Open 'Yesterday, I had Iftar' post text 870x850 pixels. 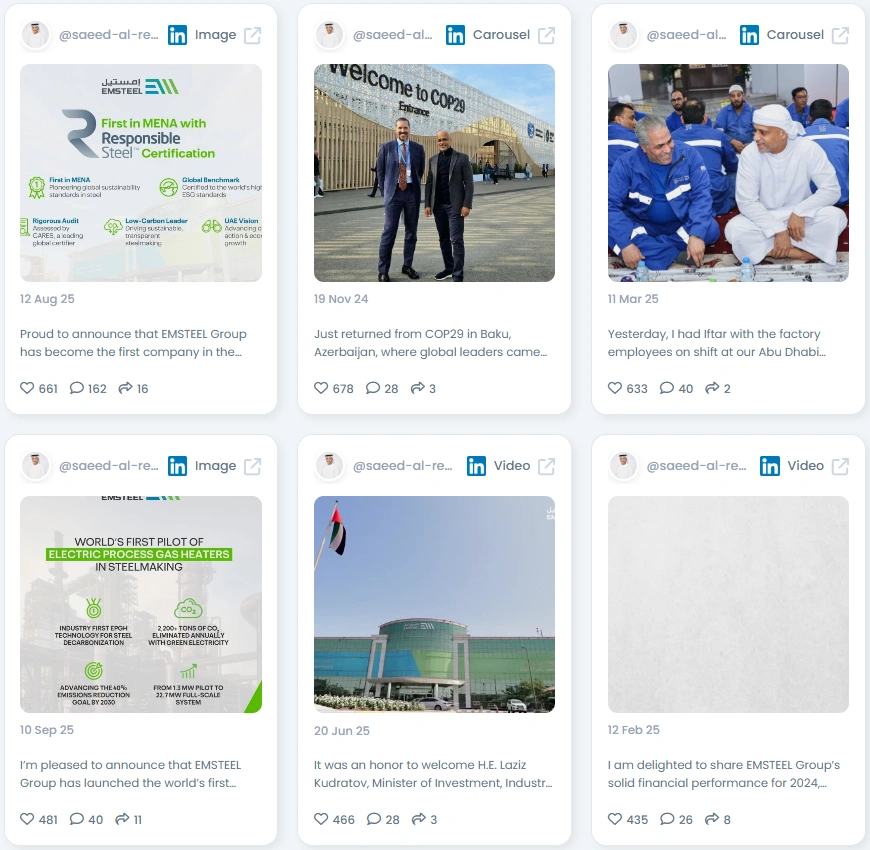(x=716, y=343)
